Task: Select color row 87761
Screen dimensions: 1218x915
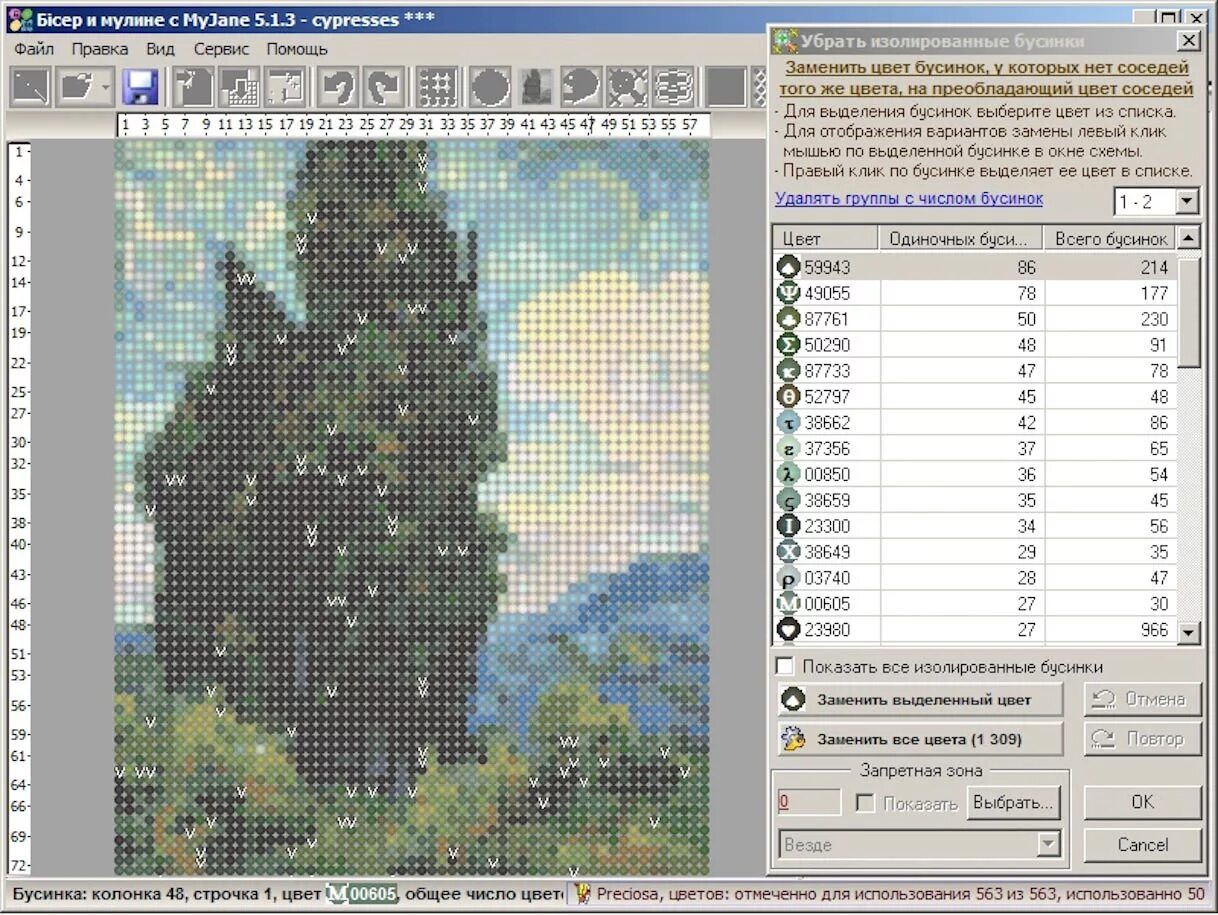Action: (x=974, y=319)
